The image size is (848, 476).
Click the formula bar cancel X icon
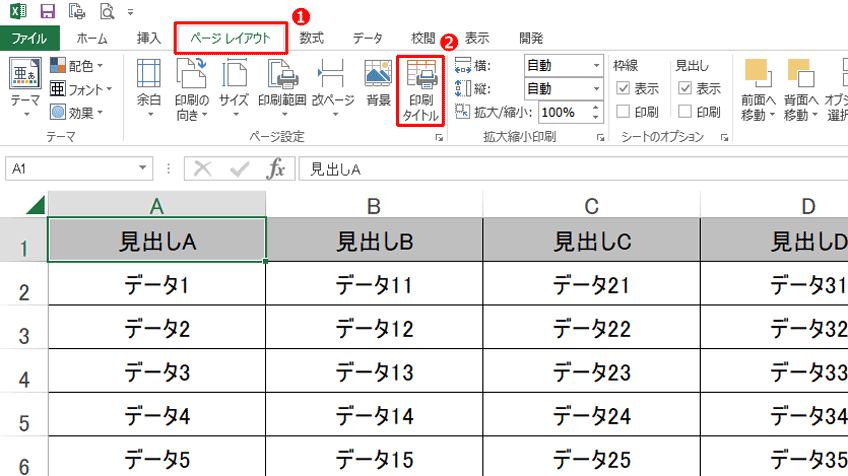(203, 169)
